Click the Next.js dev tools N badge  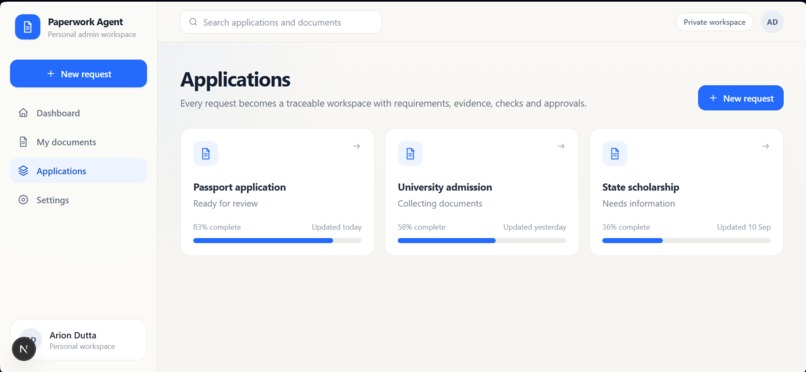point(24,349)
